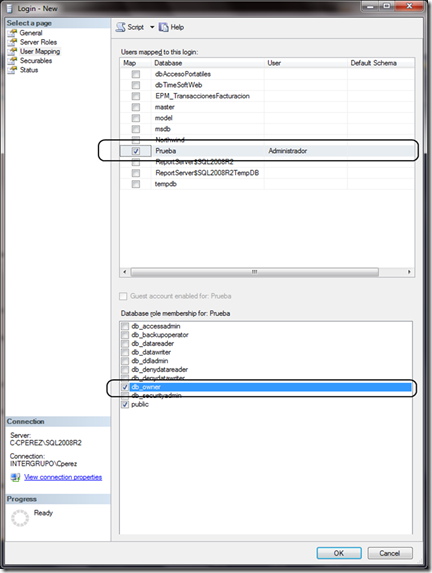Click the connection properties icon
The image size is (432, 573).
coord(15,477)
